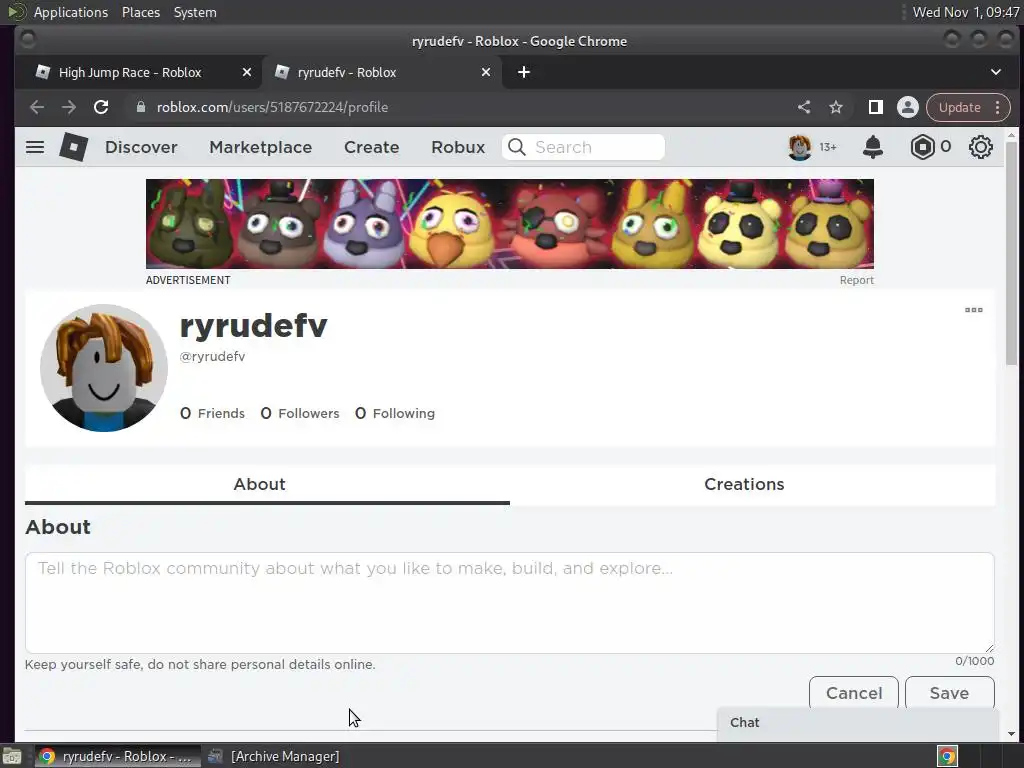Click the ryrudefv - Roblox taskbar button
The image size is (1024, 768).
coord(118,756)
